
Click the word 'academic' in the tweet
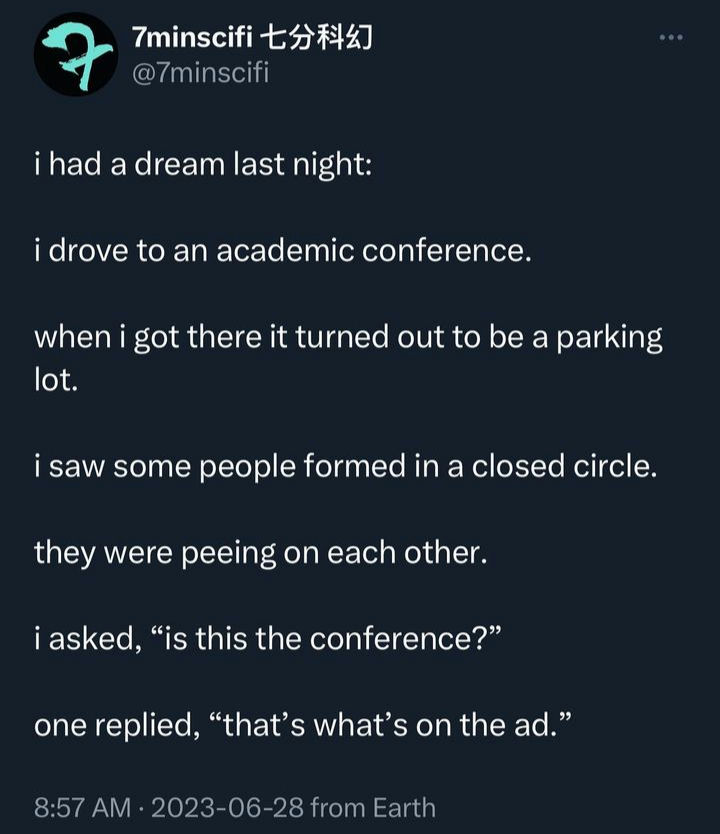pyautogui.click(x=285, y=251)
